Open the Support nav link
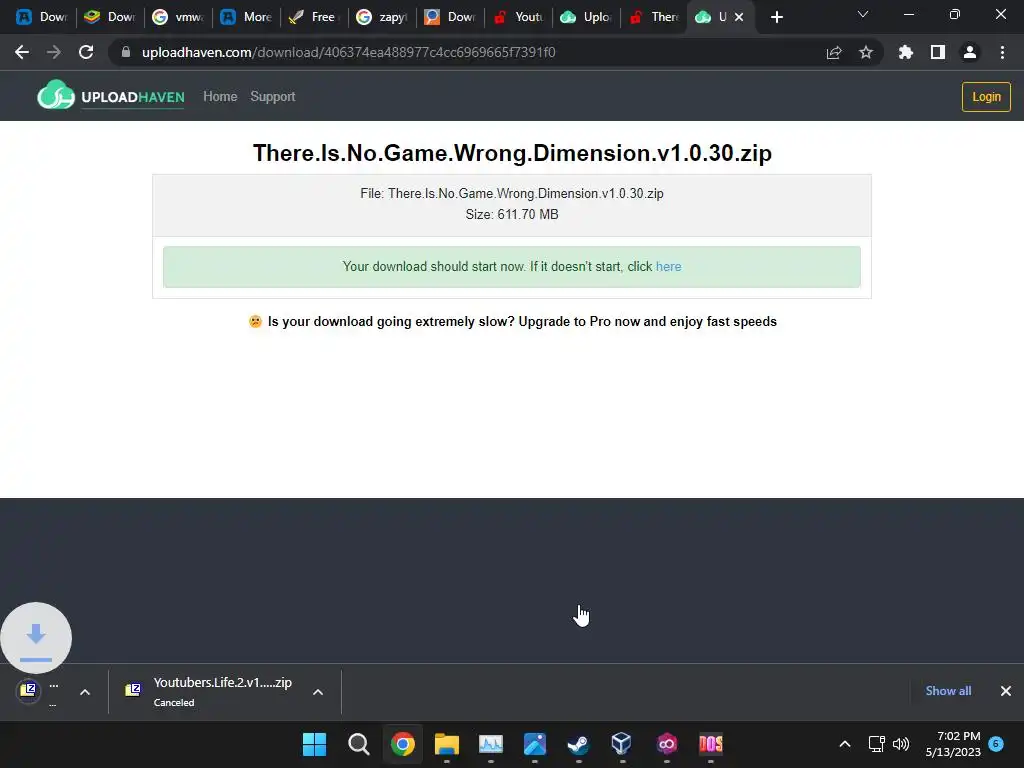 coord(273,97)
